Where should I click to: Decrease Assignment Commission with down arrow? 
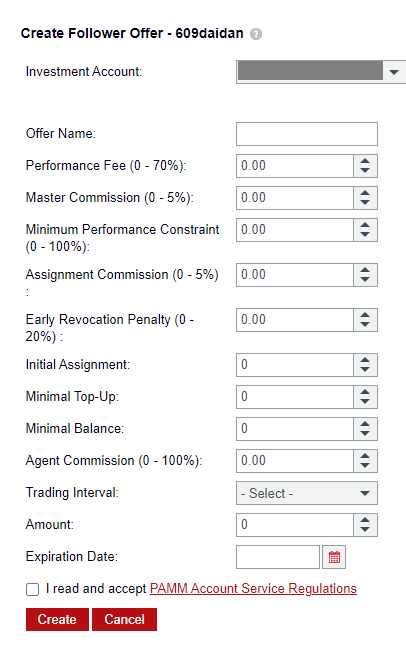point(365,280)
